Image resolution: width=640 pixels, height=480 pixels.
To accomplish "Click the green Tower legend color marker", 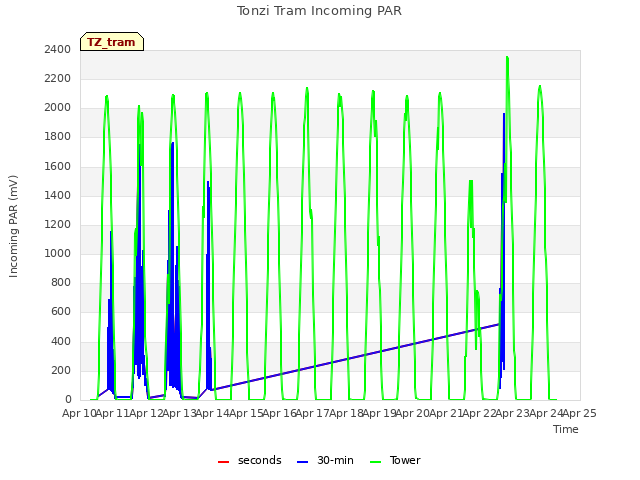I will [x=375, y=462].
